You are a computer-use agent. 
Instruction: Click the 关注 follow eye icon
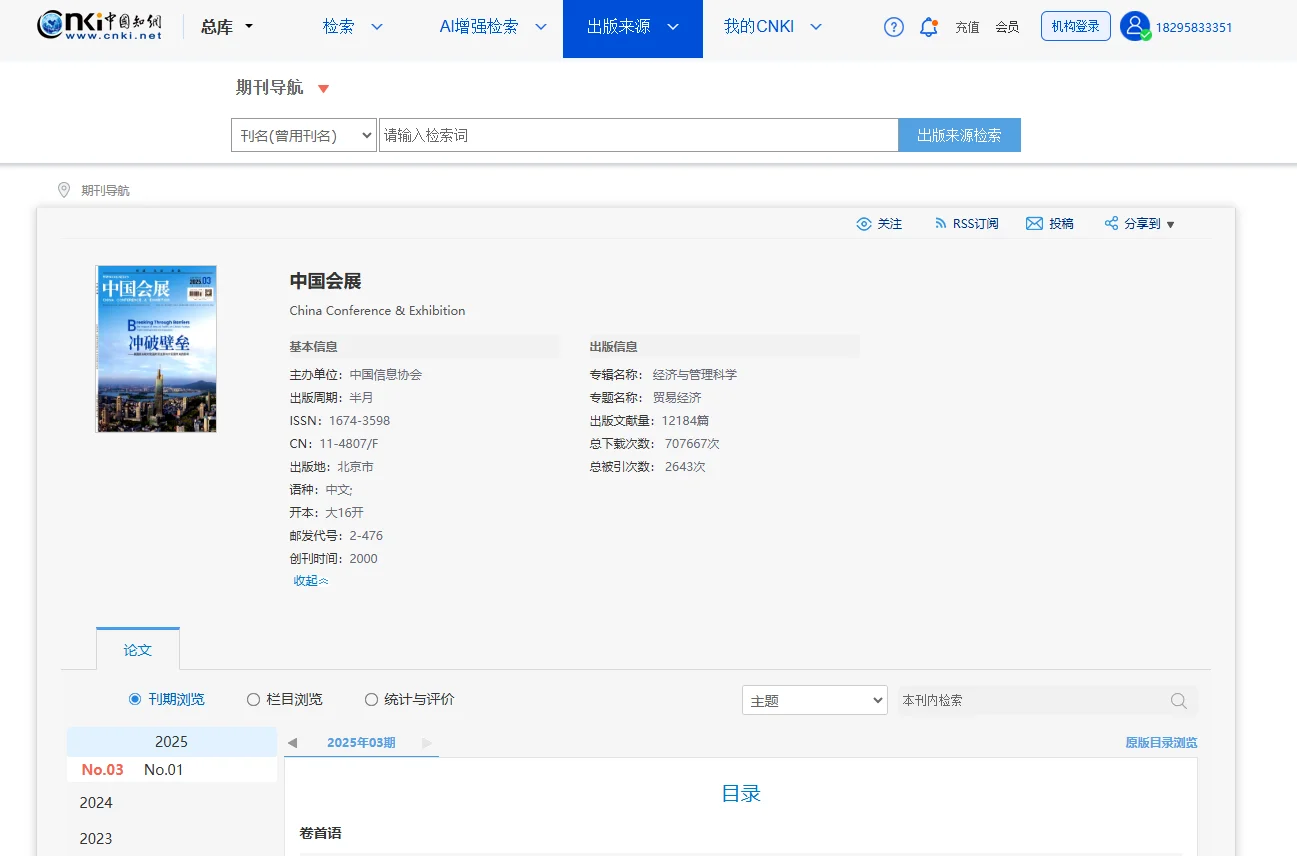point(865,224)
